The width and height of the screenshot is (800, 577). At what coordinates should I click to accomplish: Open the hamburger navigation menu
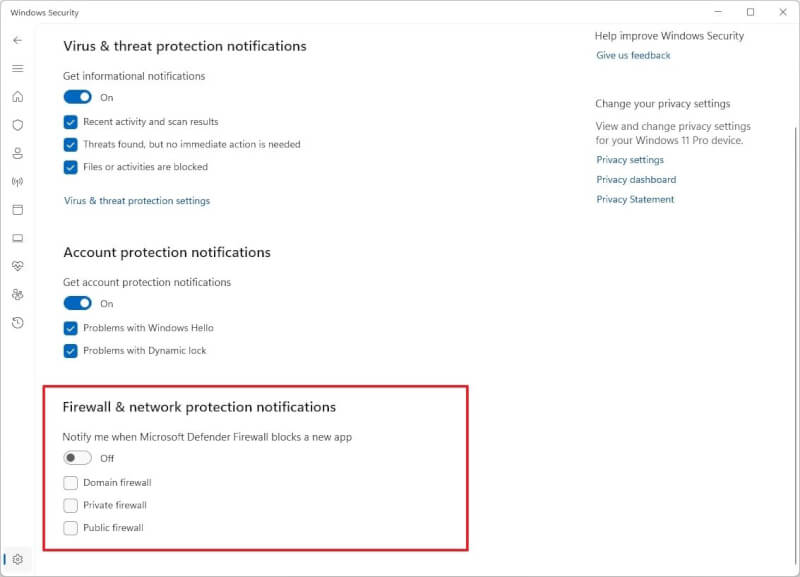tap(17, 68)
